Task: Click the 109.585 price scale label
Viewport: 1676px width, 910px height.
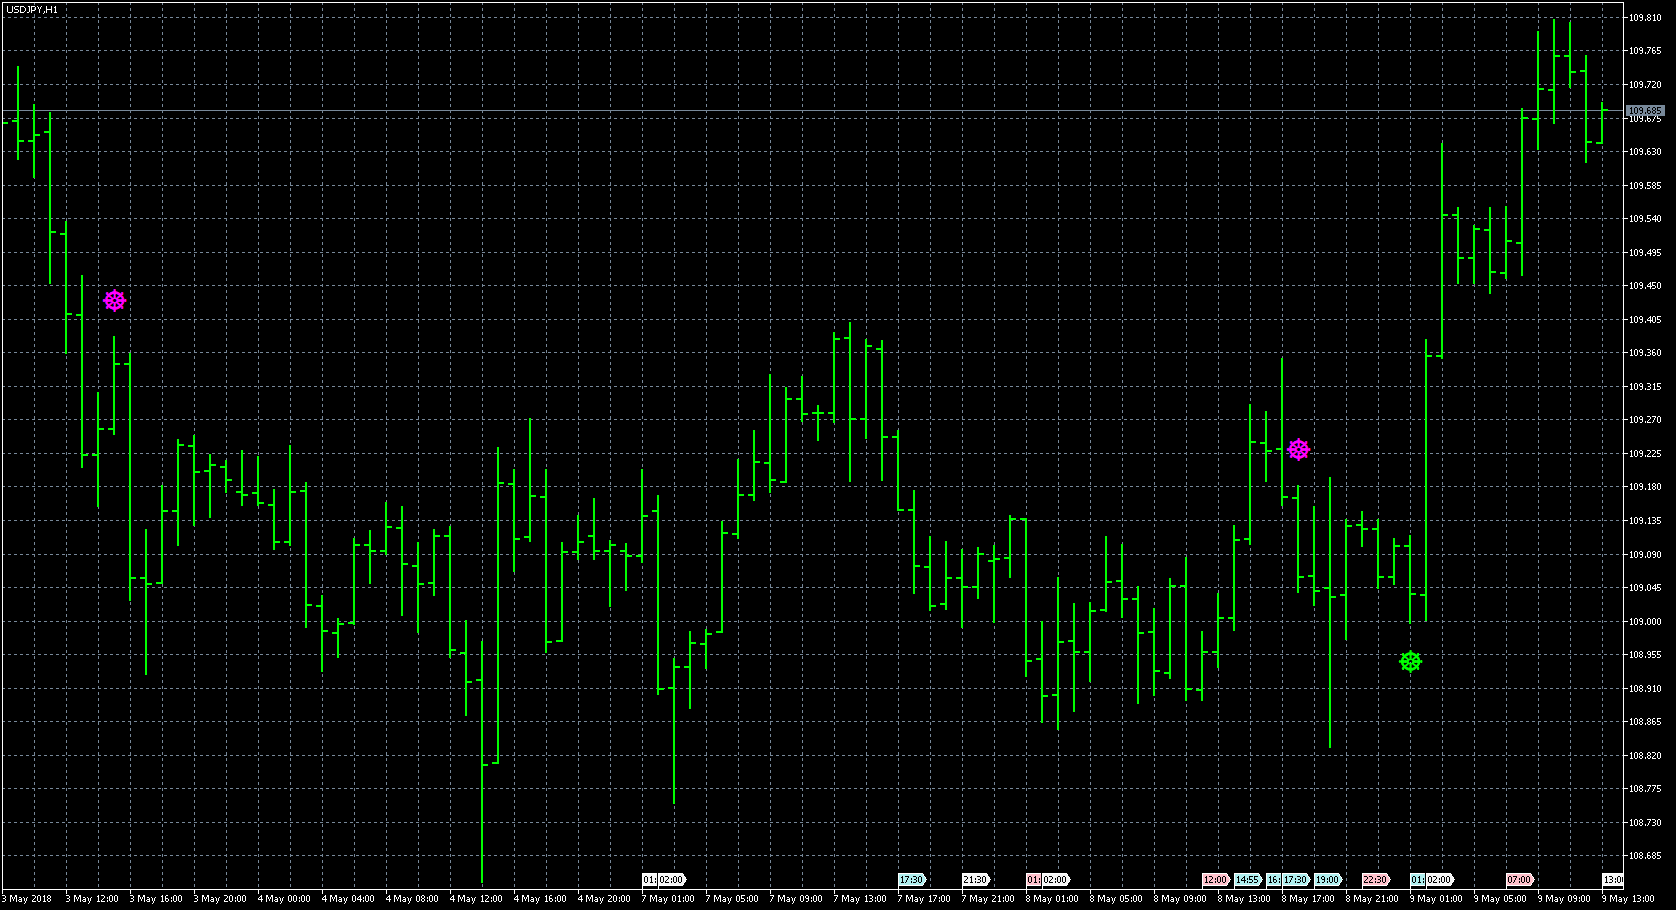Action: (x=1645, y=185)
